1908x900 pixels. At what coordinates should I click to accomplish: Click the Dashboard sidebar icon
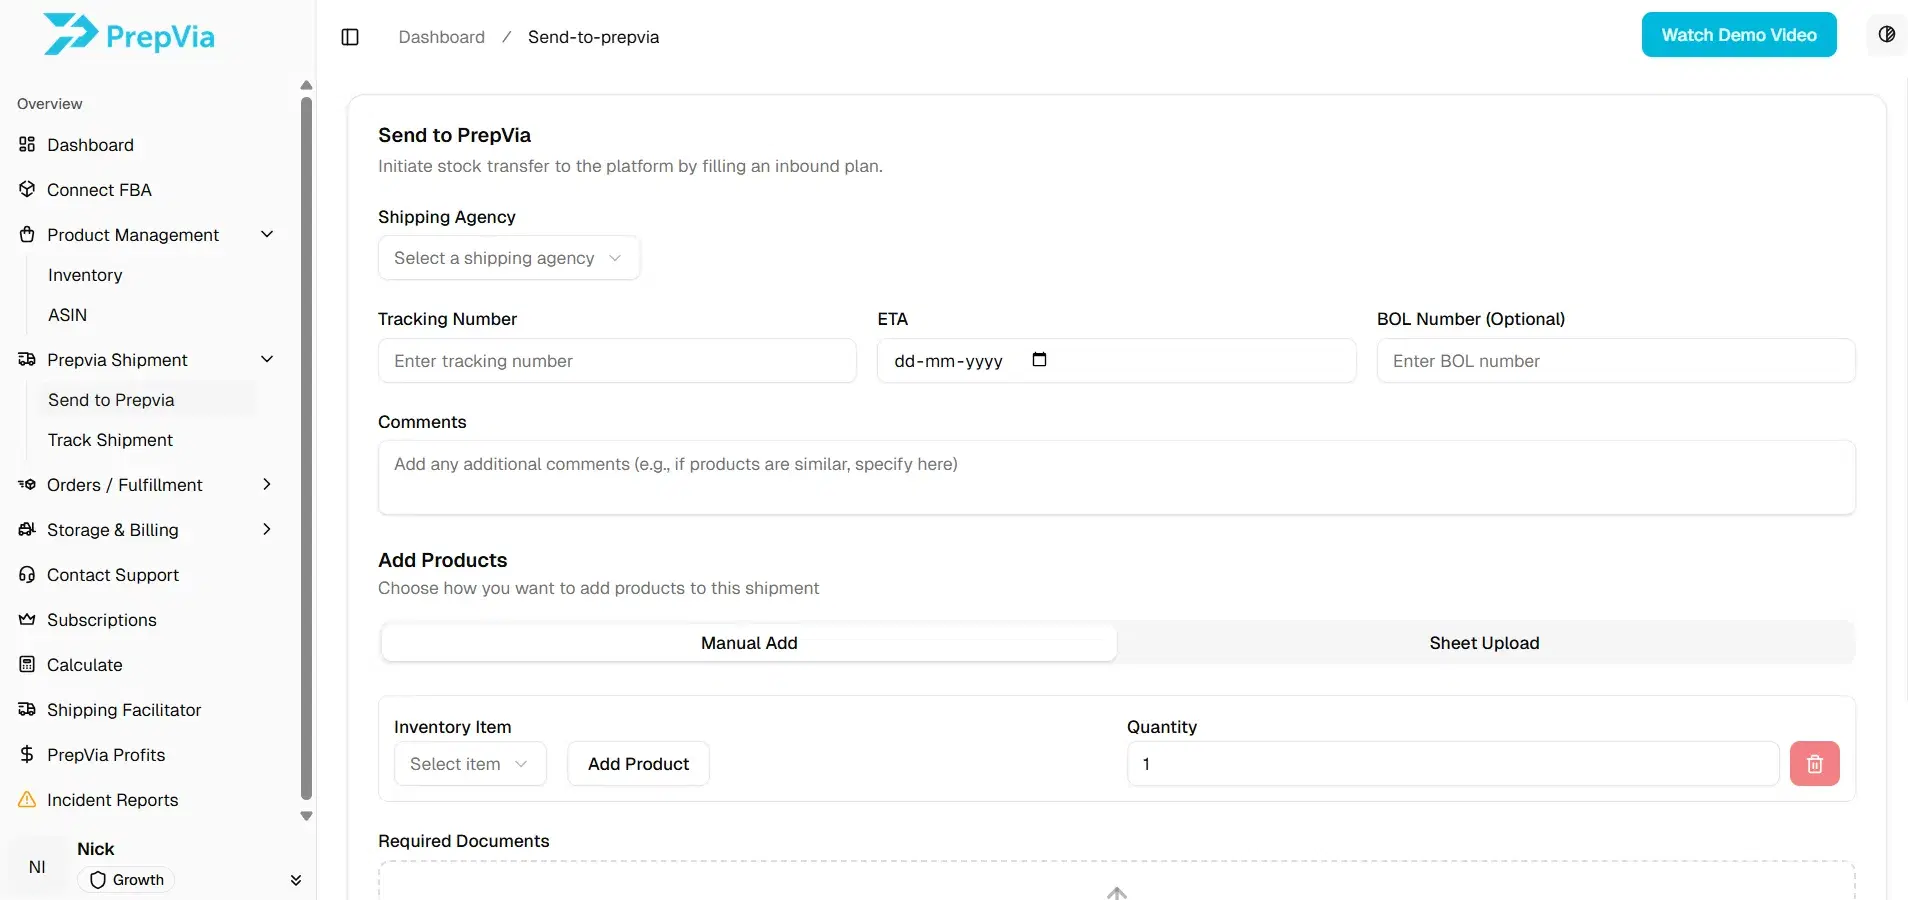tap(26, 145)
